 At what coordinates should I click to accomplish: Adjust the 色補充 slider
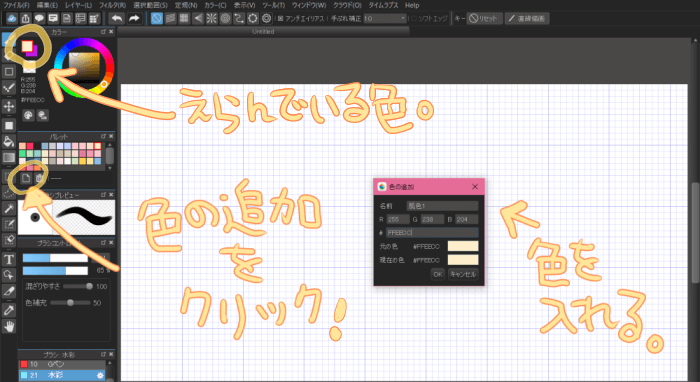[x=71, y=303]
